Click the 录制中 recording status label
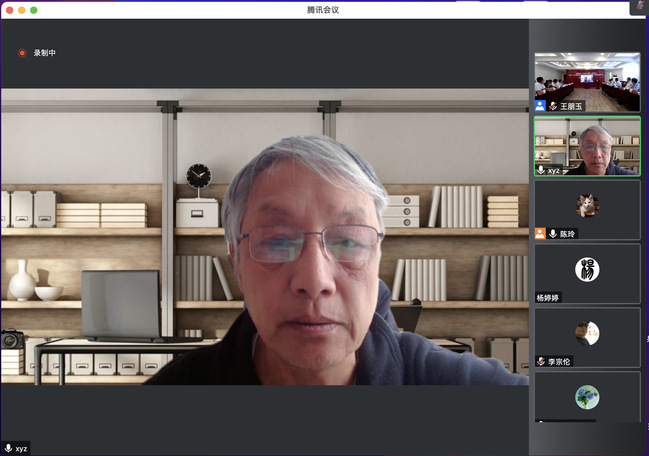This screenshot has width=649, height=456. 45,53
